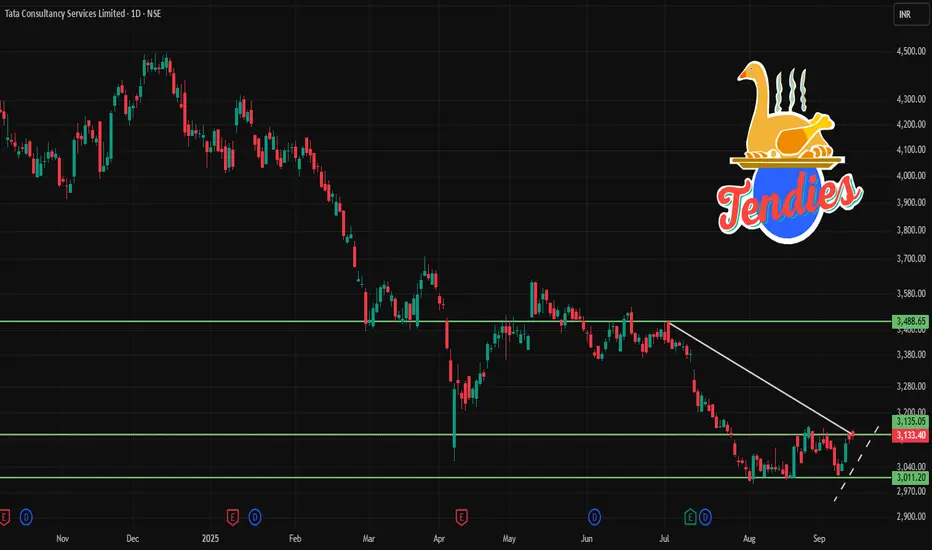The height and width of the screenshot is (550, 932).
Task: Click the earnings marker below January 2025
Action: coord(232,517)
